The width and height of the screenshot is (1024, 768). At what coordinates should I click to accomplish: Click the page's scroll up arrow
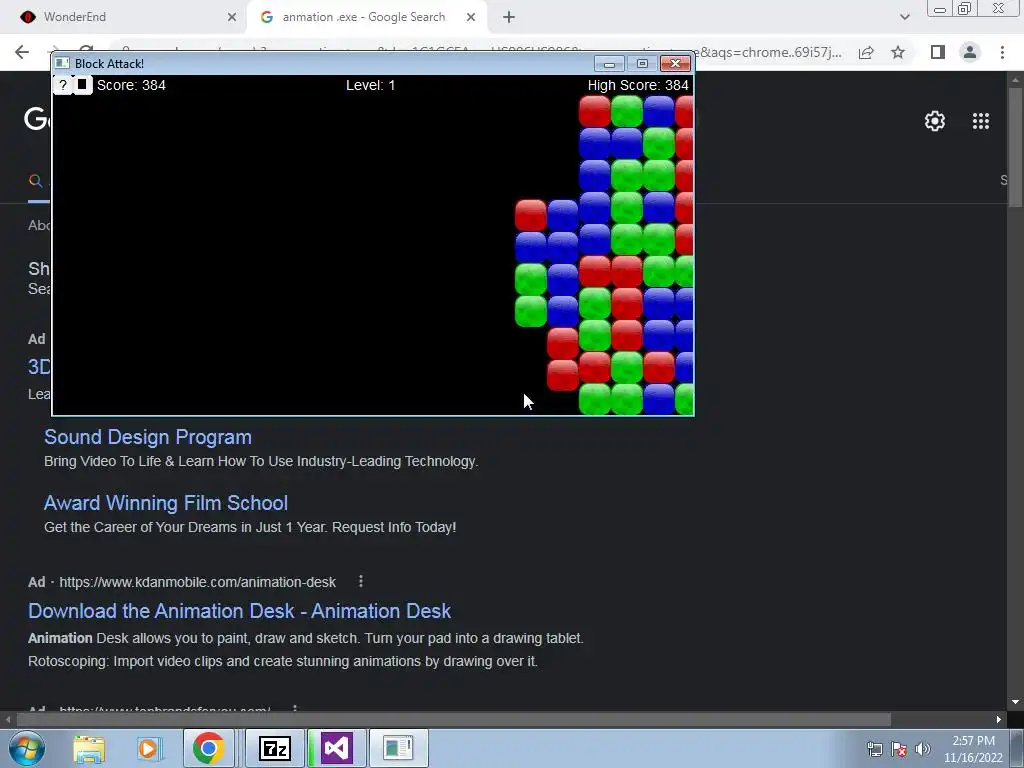(1015, 80)
